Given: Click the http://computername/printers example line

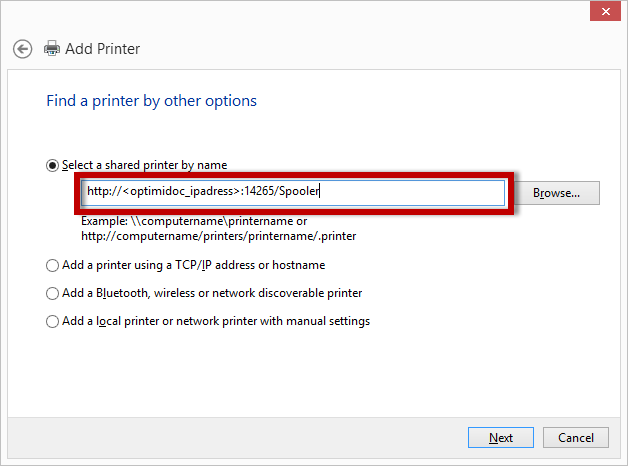Looking at the screenshot, I should click(218, 236).
